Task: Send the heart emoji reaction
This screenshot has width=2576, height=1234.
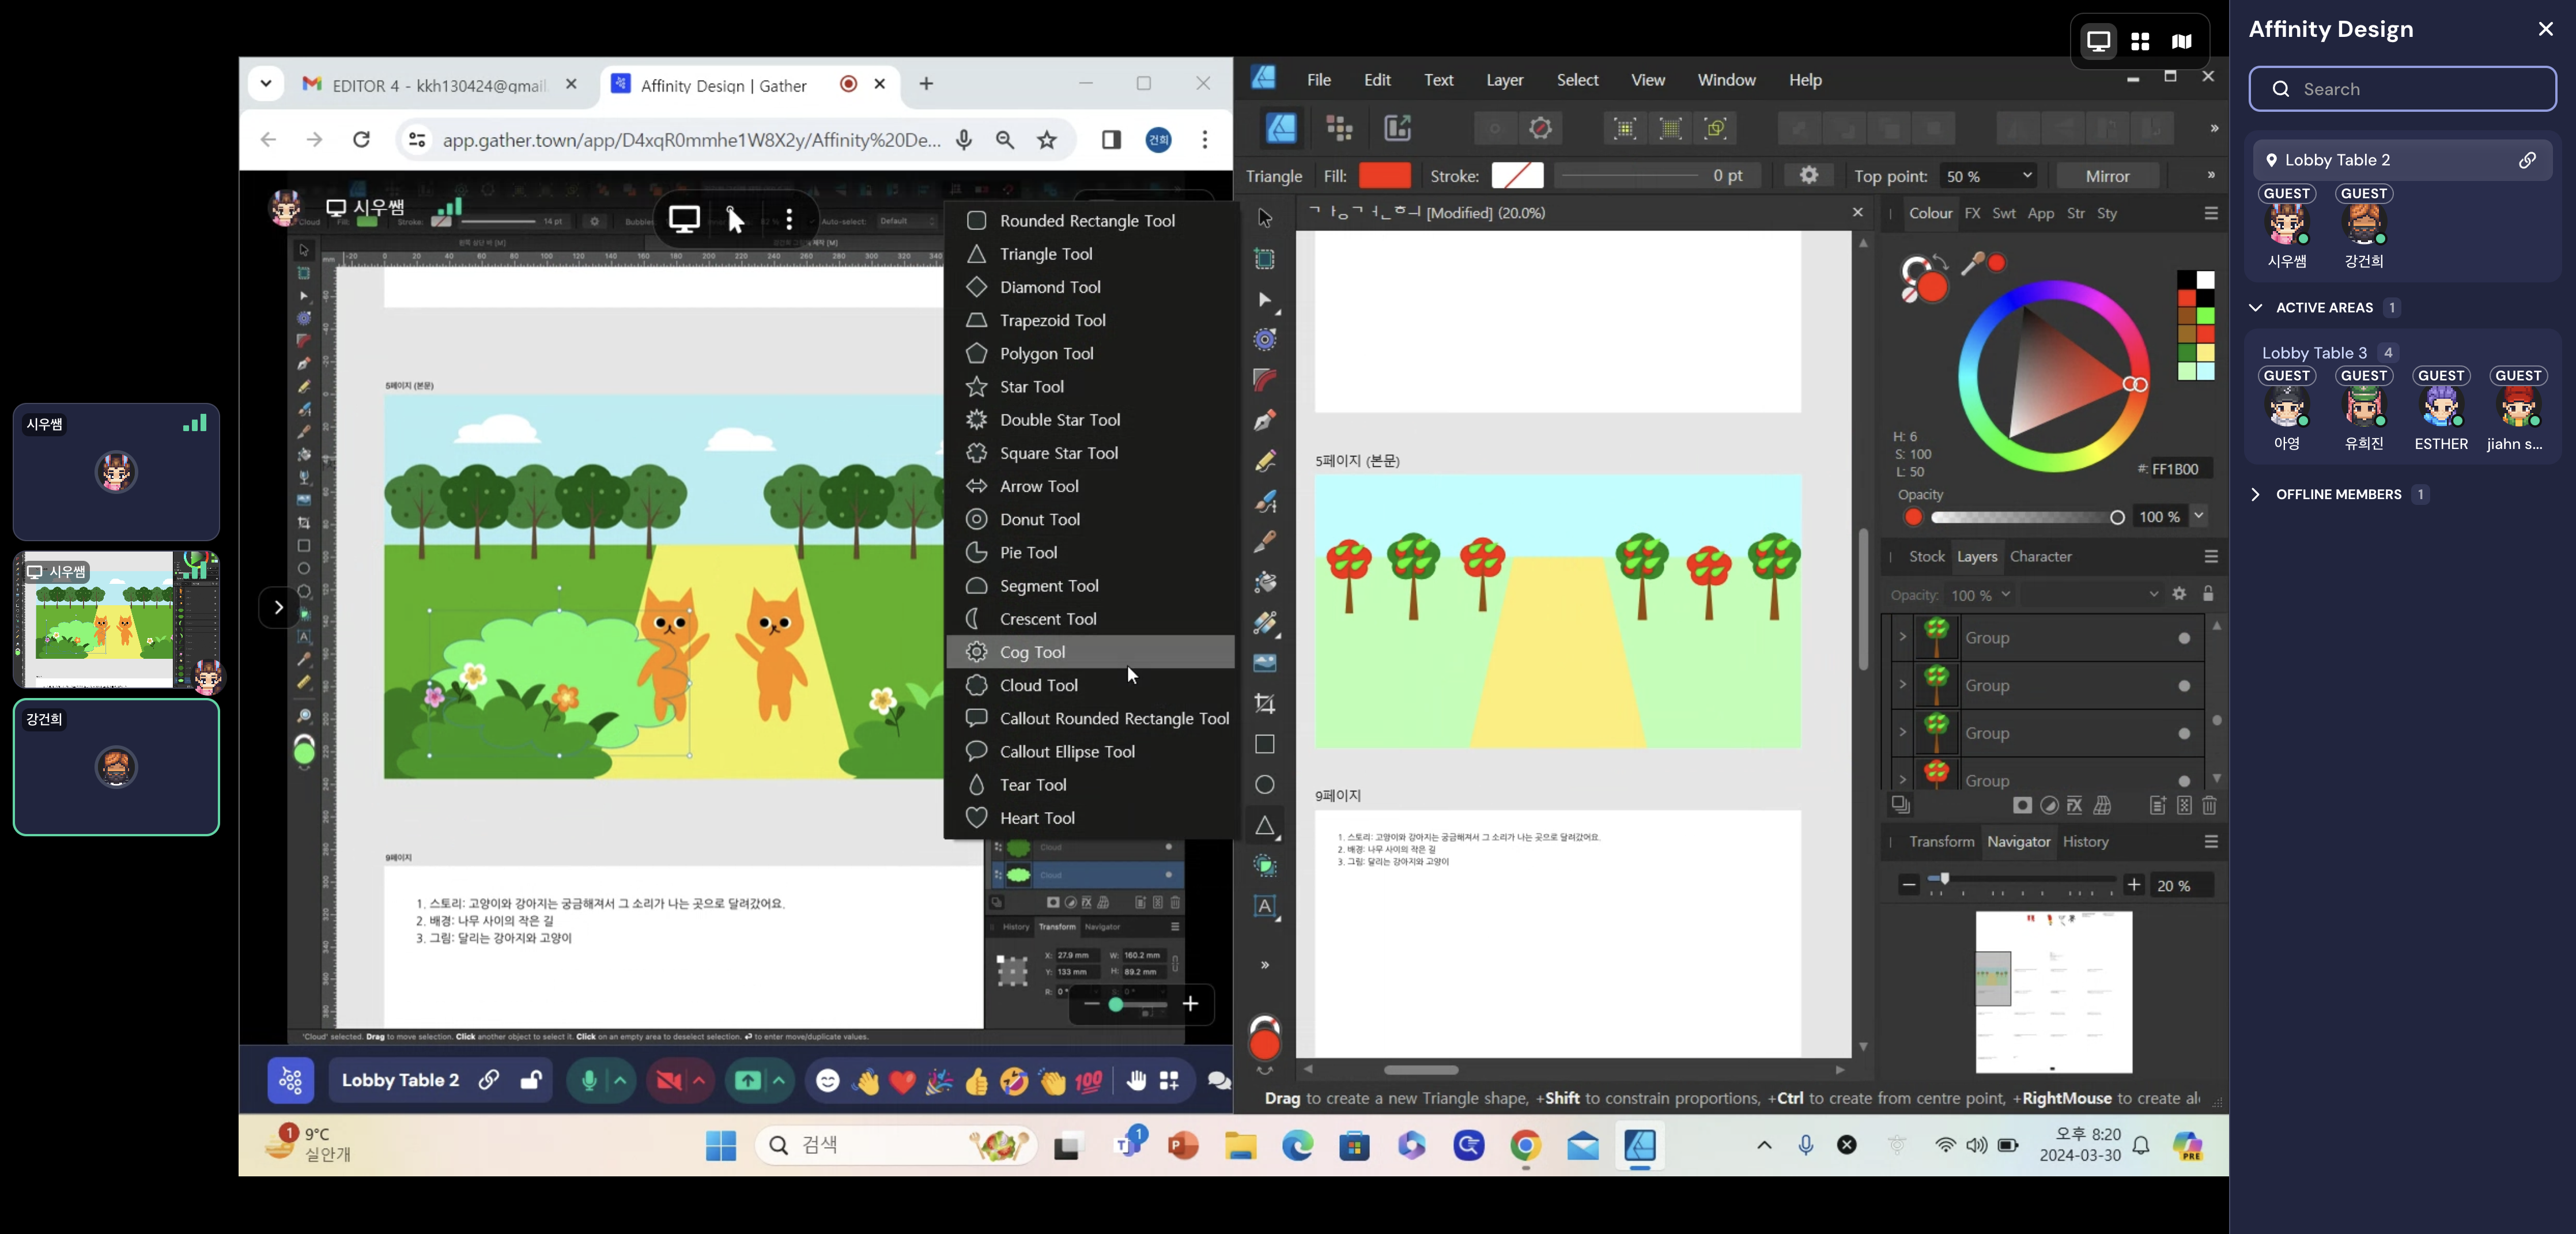Action: [x=903, y=1081]
